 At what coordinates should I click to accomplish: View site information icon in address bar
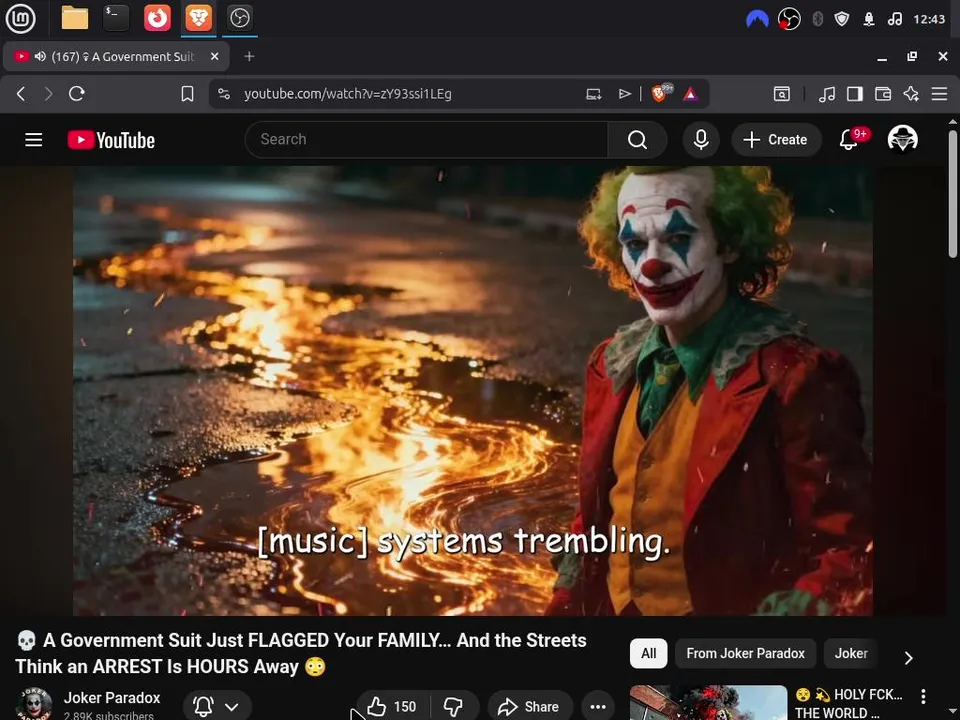click(224, 94)
